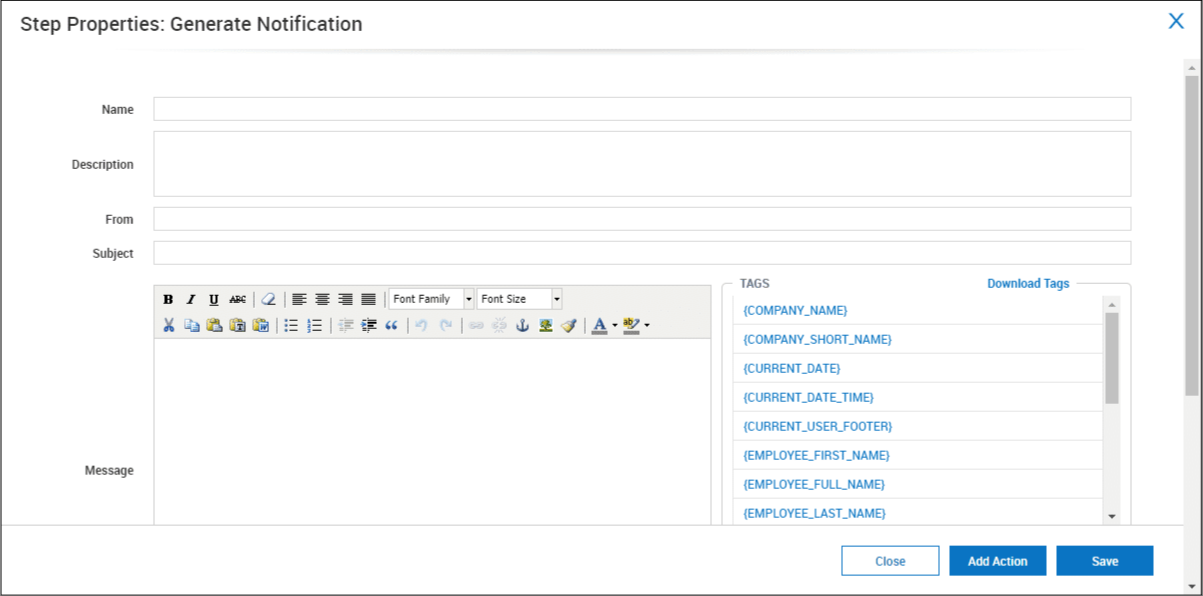Click inside the Message editor body
The image size is (1203, 596).
(x=432, y=430)
